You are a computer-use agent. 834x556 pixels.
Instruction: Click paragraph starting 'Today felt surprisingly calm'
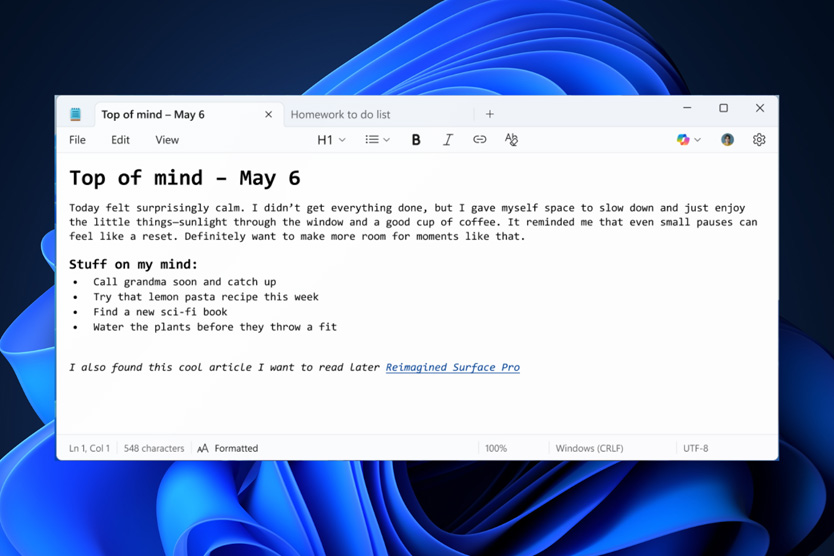click(413, 222)
